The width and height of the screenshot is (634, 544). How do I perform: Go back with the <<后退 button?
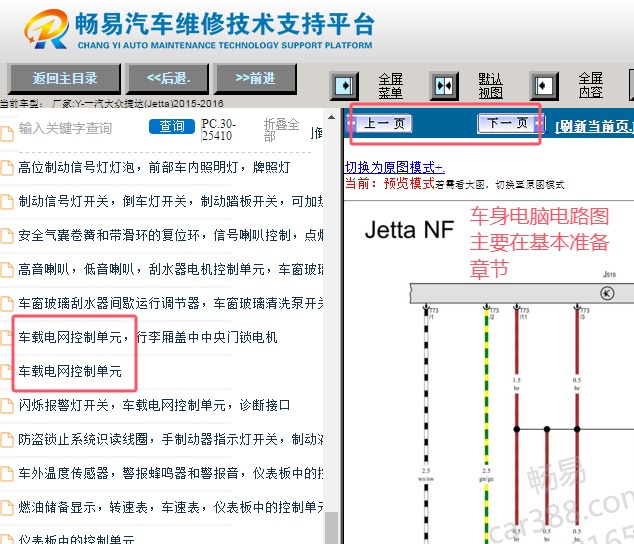pyautogui.click(x=168, y=78)
